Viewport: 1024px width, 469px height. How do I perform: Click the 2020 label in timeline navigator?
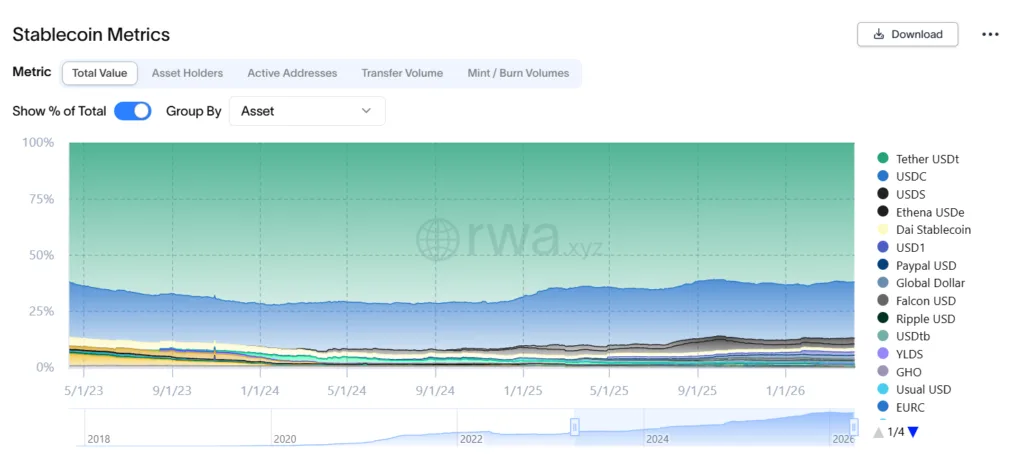285,439
